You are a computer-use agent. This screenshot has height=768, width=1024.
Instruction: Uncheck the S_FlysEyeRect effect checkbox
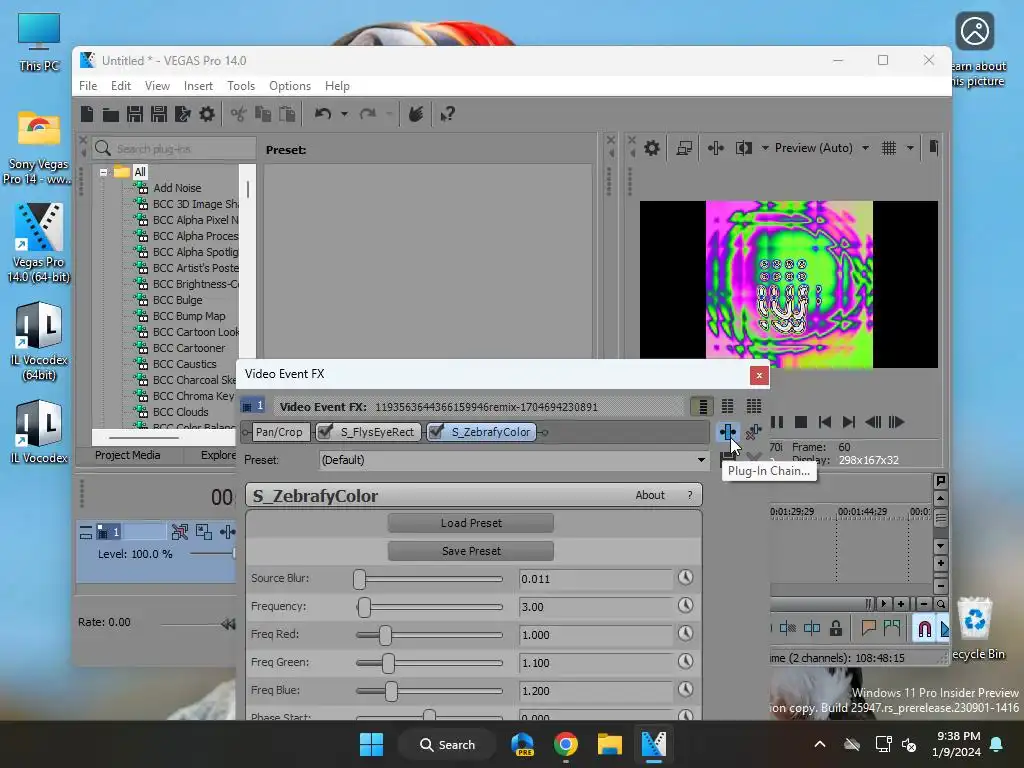click(325, 432)
